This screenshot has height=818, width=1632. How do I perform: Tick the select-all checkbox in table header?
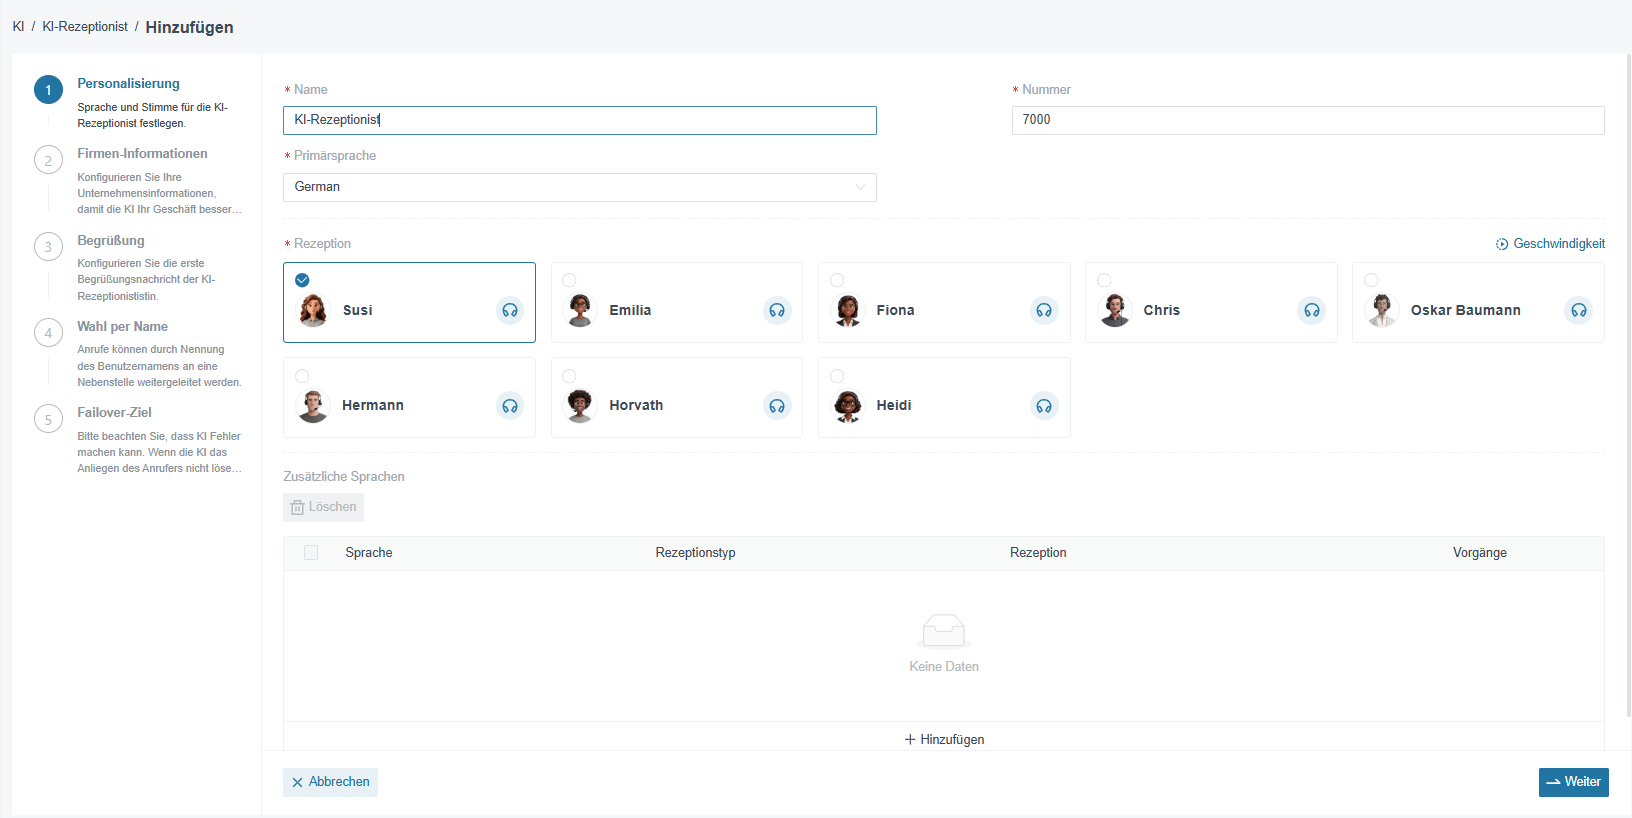311,553
